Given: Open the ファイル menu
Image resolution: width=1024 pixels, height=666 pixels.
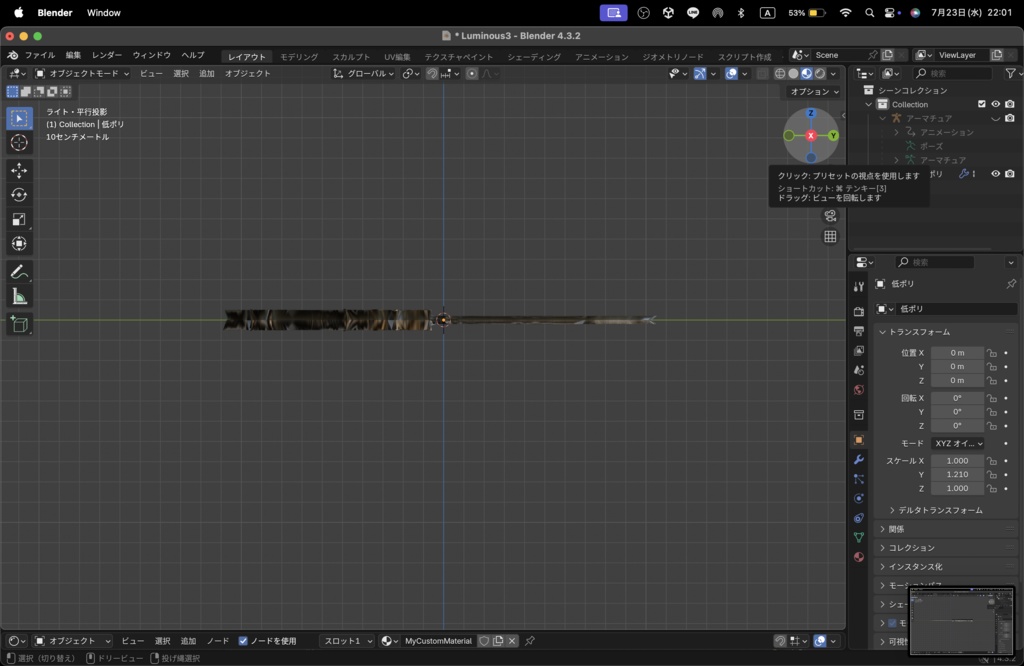Looking at the screenshot, I should (40, 56).
